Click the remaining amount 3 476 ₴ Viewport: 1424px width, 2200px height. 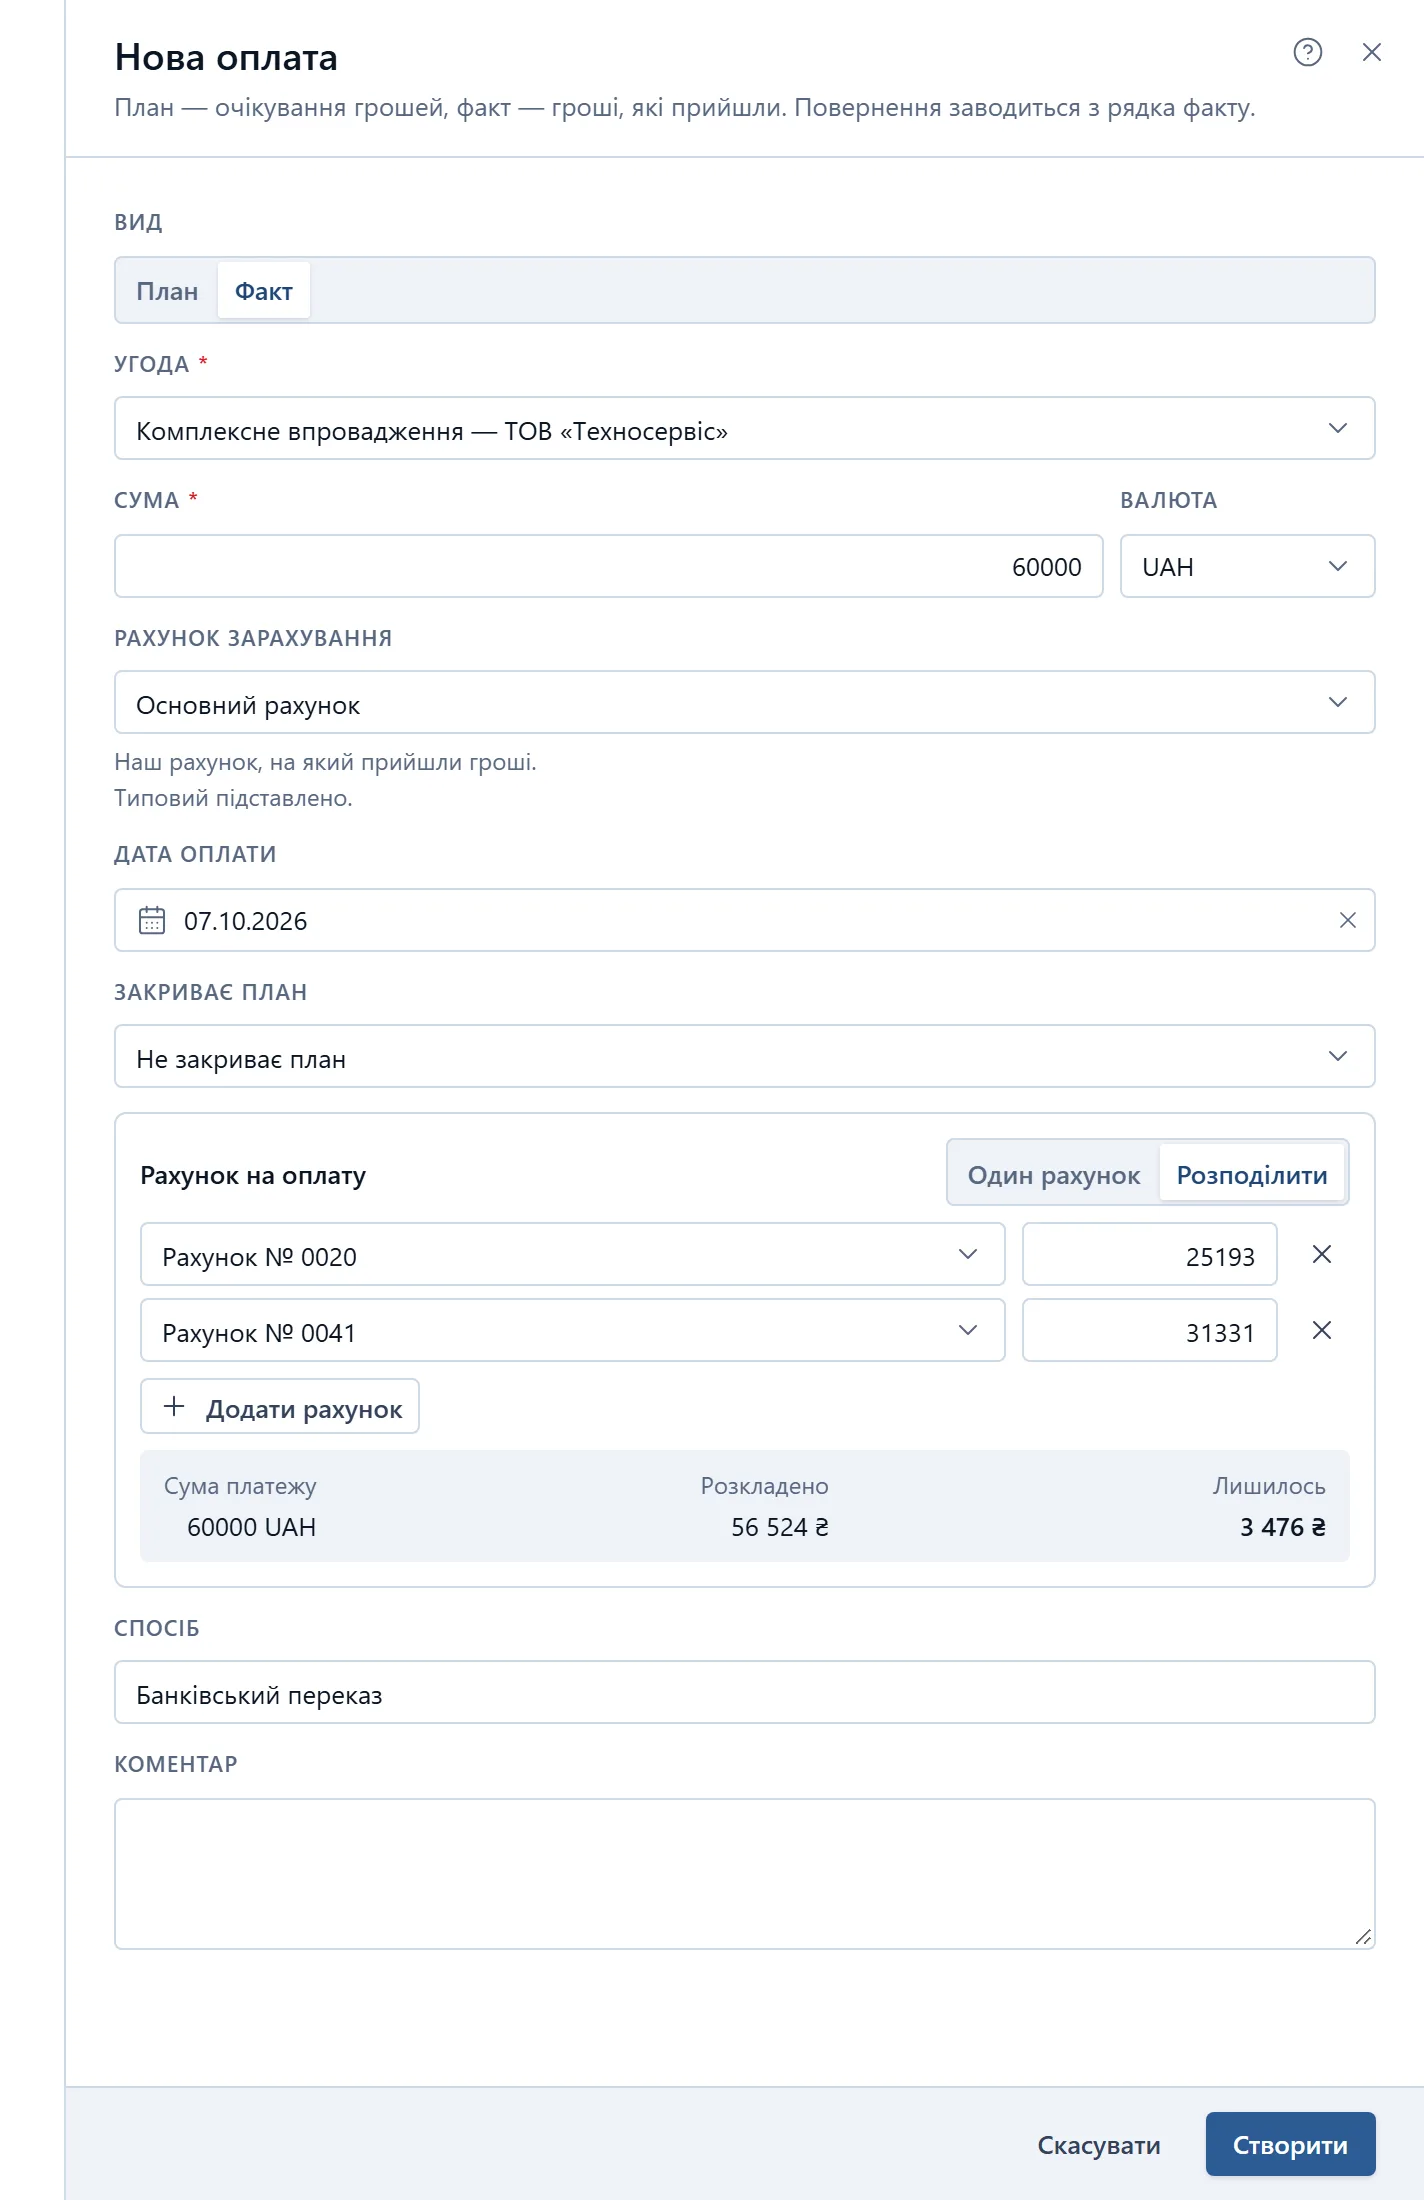1283,1527
